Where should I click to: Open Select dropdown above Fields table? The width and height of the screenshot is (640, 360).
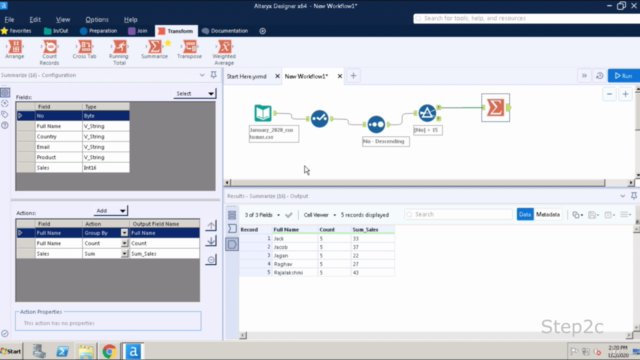pyautogui.click(x=195, y=93)
